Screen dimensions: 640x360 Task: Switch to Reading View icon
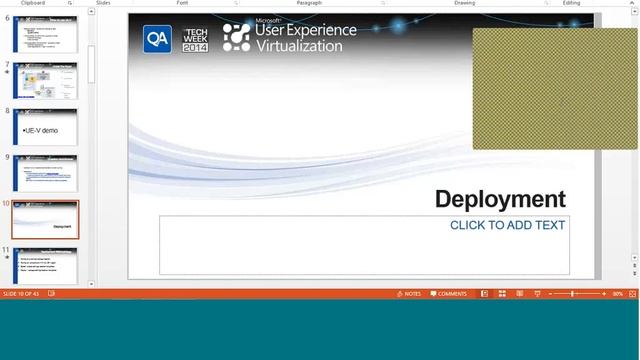pos(520,293)
